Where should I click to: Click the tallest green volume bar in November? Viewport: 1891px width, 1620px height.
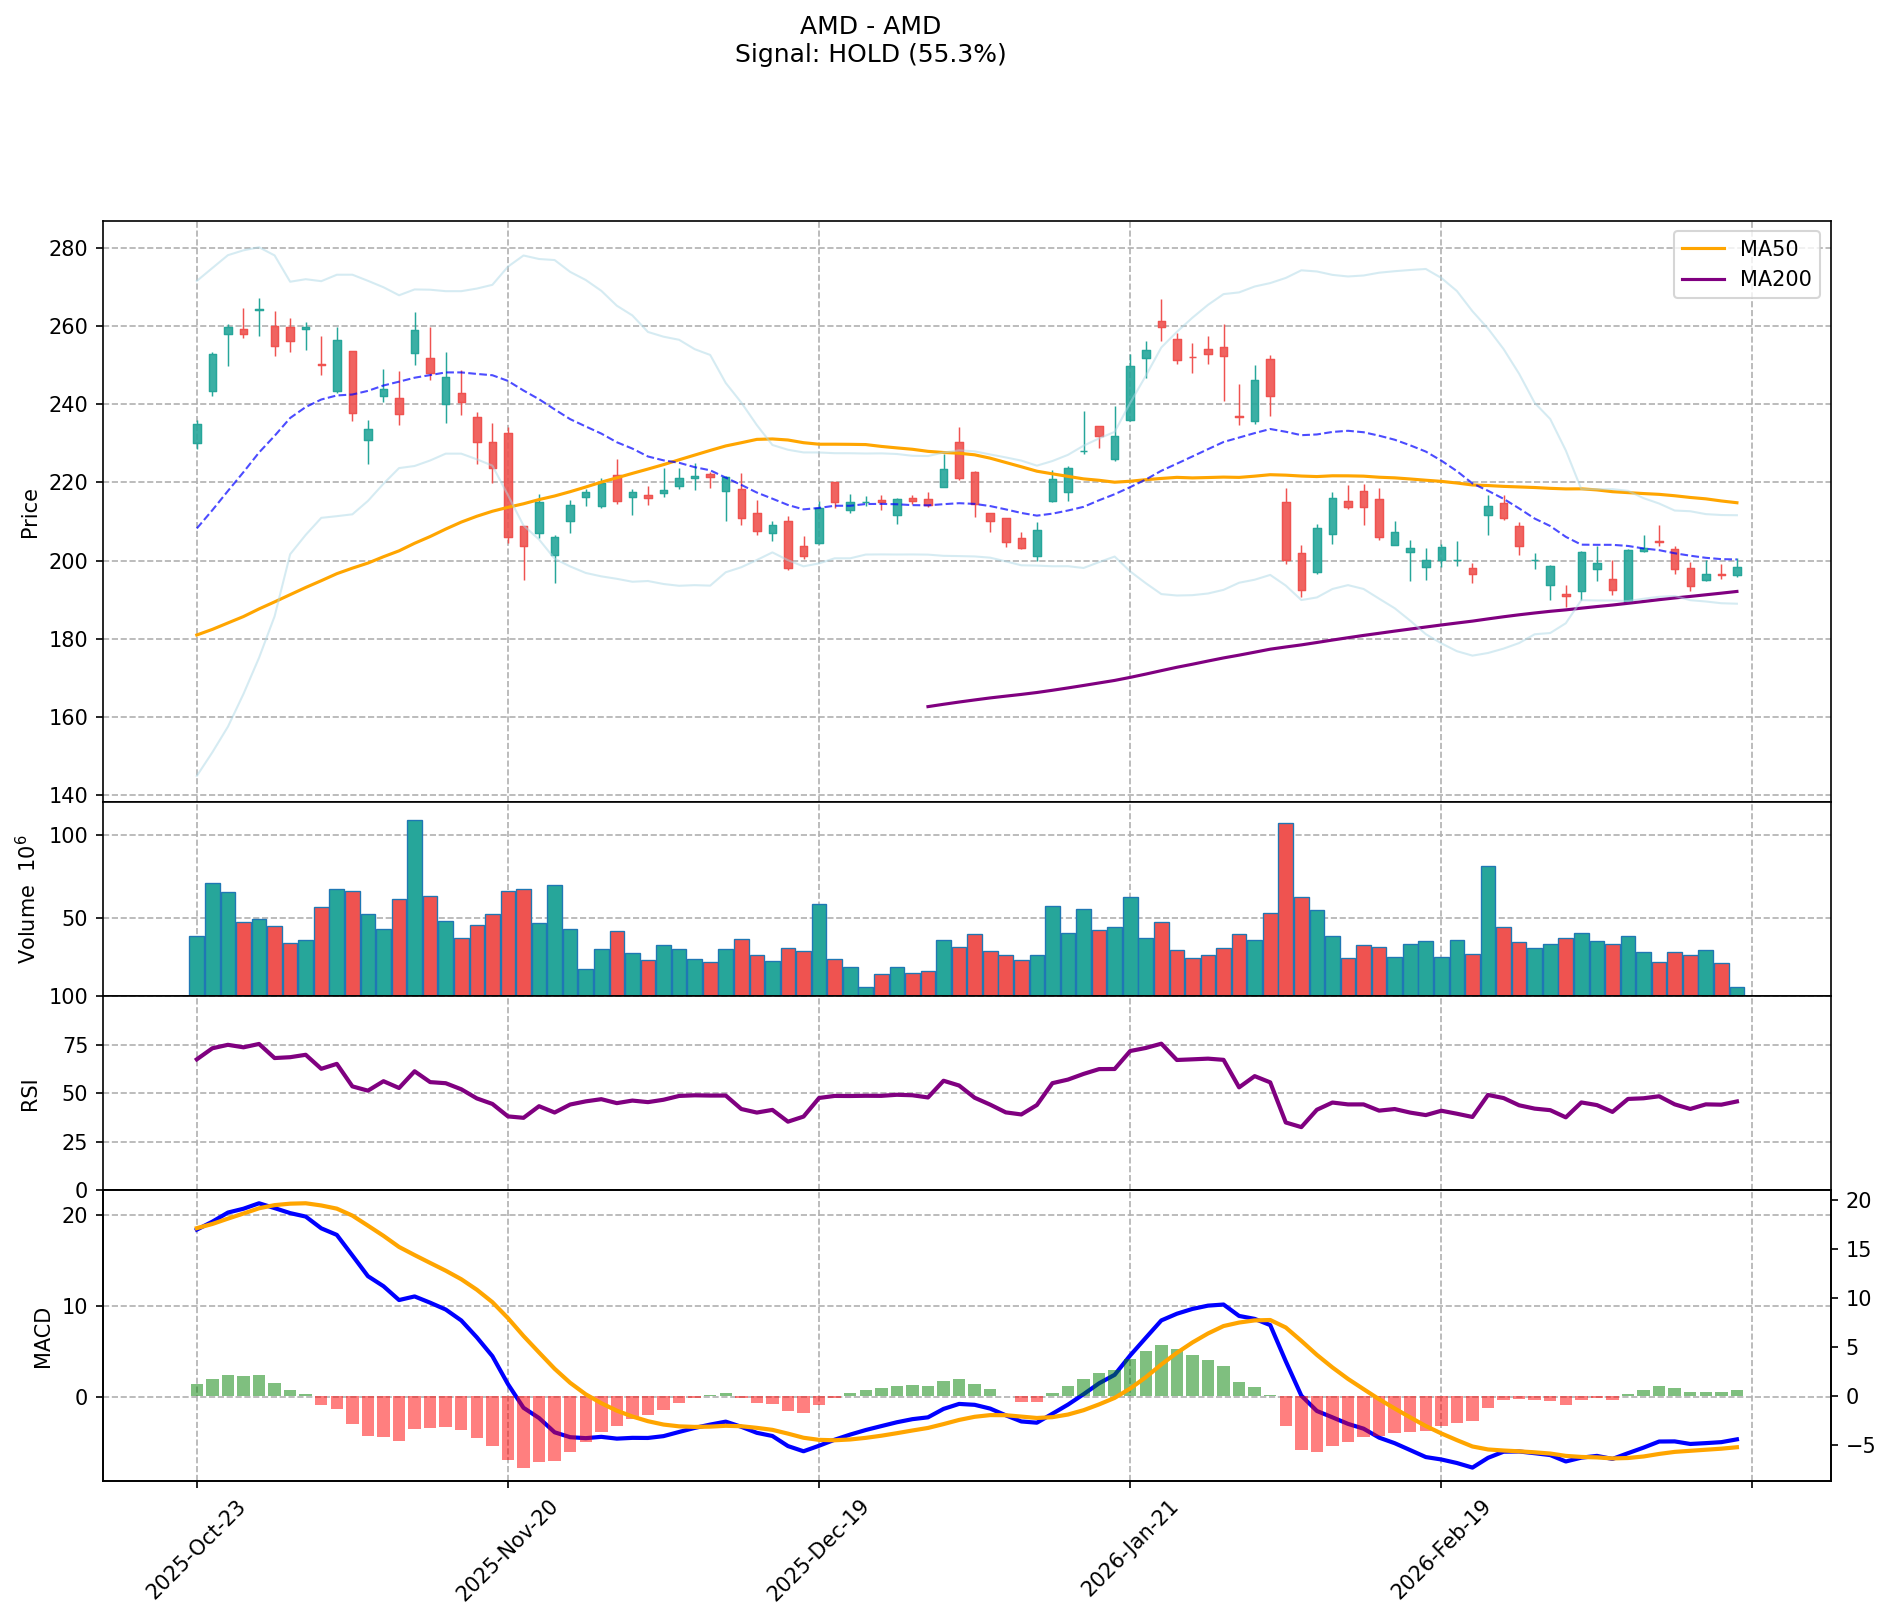click(414, 906)
